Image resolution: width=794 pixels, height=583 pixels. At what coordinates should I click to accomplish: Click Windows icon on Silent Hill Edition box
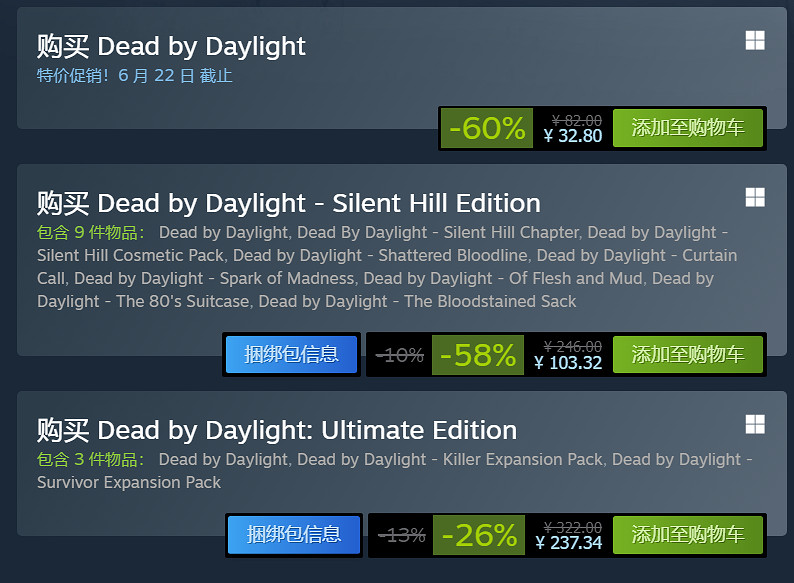coord(755,197)
